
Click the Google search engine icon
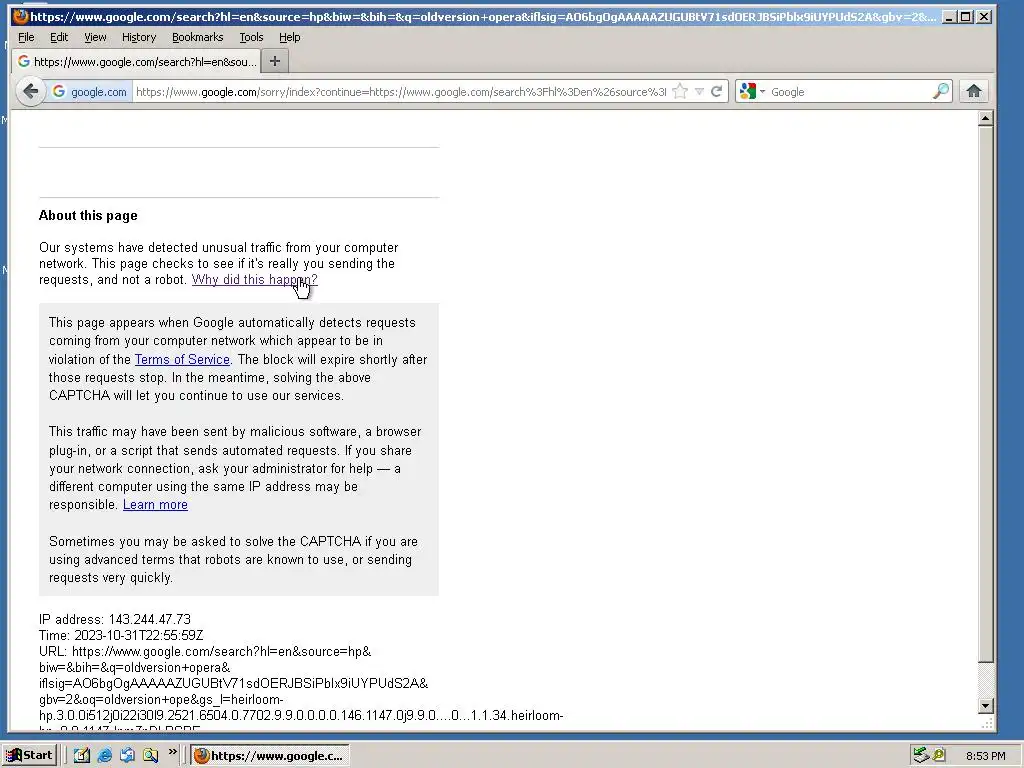coord(748,91)
